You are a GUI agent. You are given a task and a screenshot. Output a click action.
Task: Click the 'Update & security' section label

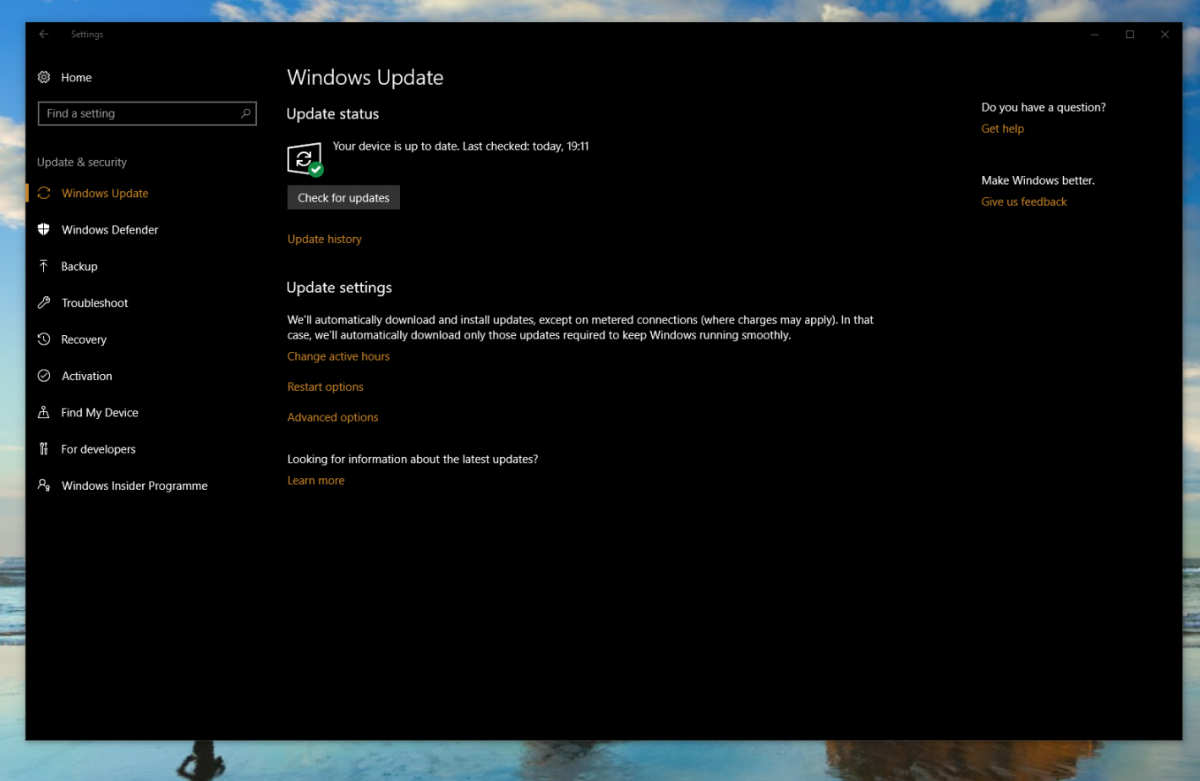[82, 162]
